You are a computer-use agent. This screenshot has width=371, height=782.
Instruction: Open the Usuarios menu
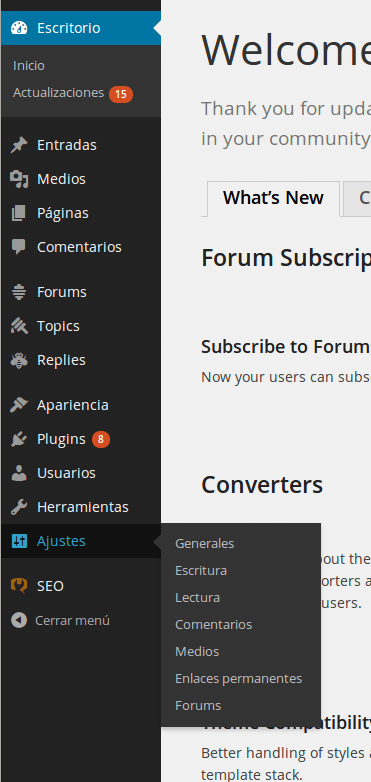(x=81, y=473)
